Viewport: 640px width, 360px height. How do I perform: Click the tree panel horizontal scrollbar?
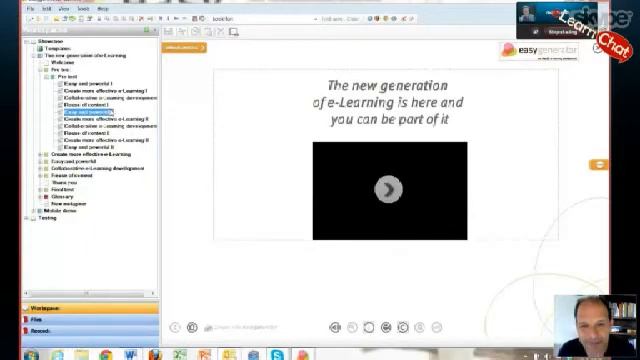click(x=87, y=293)
